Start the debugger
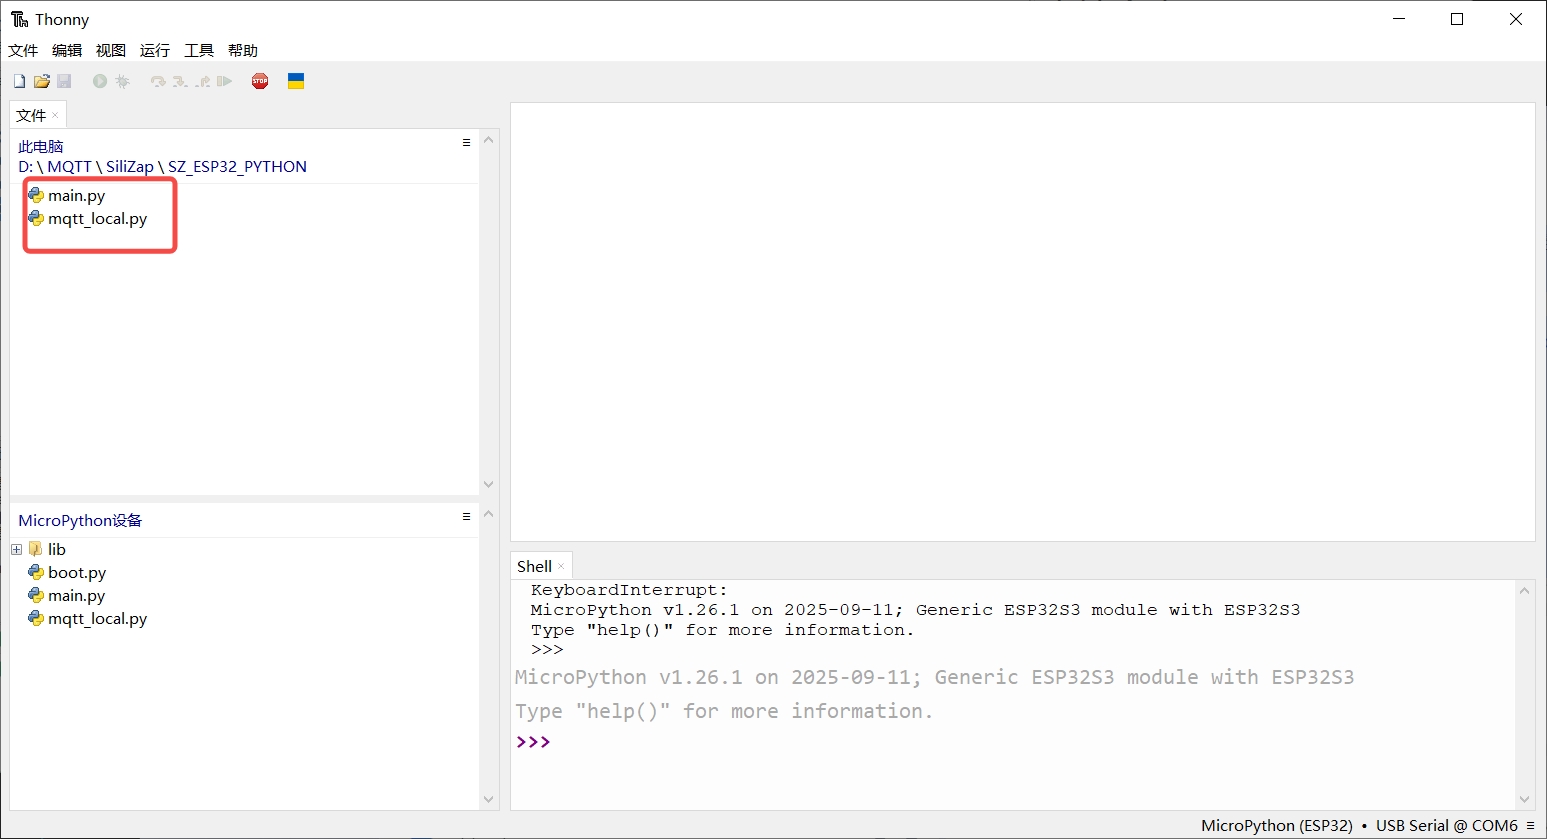Viewport: 1547px width, 839px height. [122, 81]
